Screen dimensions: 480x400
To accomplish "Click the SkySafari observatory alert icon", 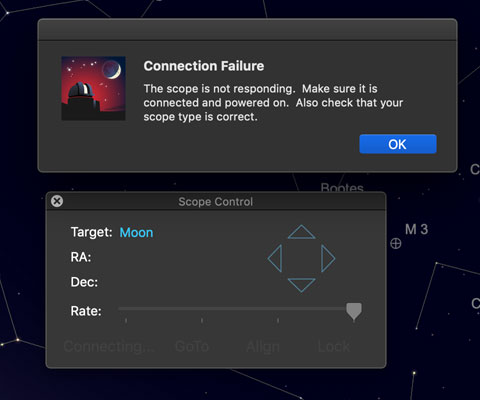I will 93,88.
